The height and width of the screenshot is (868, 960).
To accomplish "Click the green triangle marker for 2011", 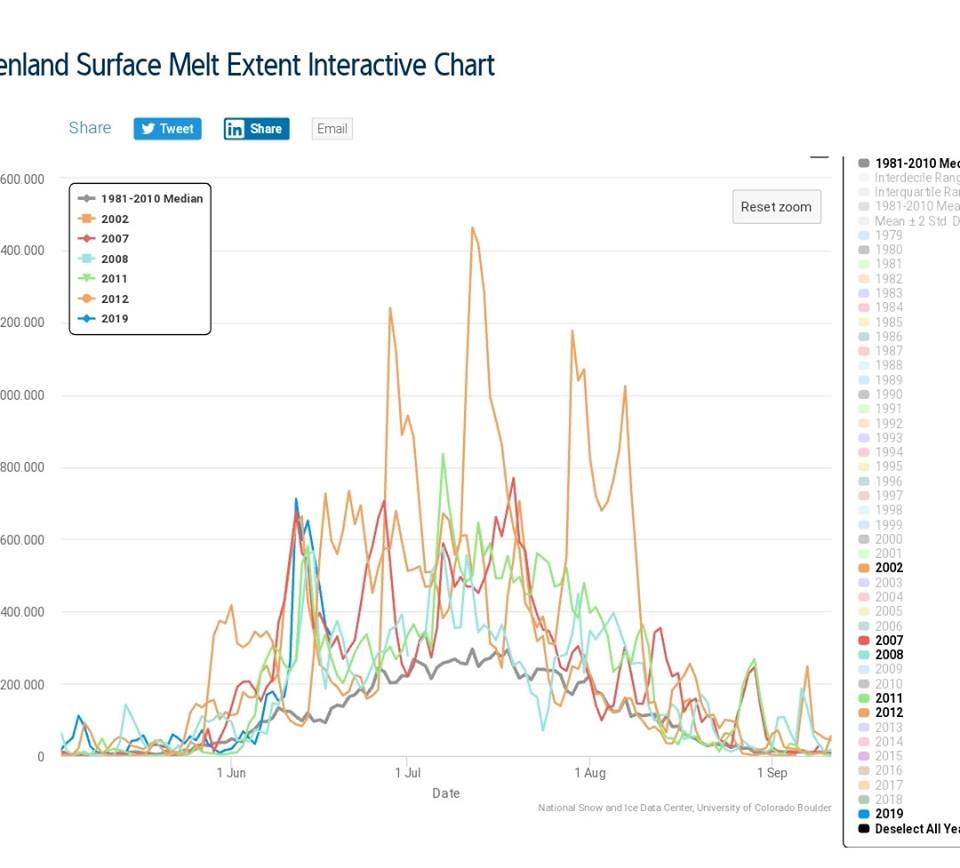I will pyautogui.click(x=88, y=279).
